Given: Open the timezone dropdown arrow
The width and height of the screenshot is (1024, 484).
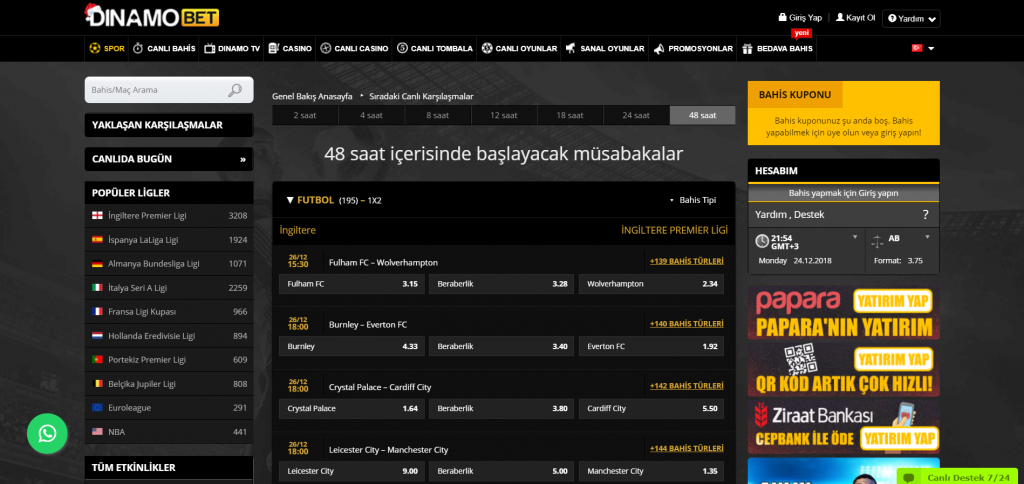Looking at the screenshot, I should (x=855, y=236).
